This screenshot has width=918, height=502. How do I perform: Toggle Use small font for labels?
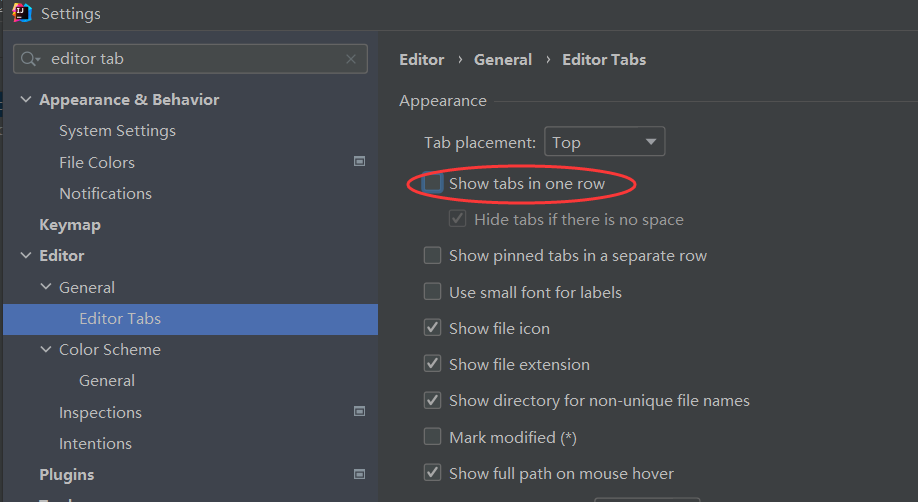click(x=432, y=292)
